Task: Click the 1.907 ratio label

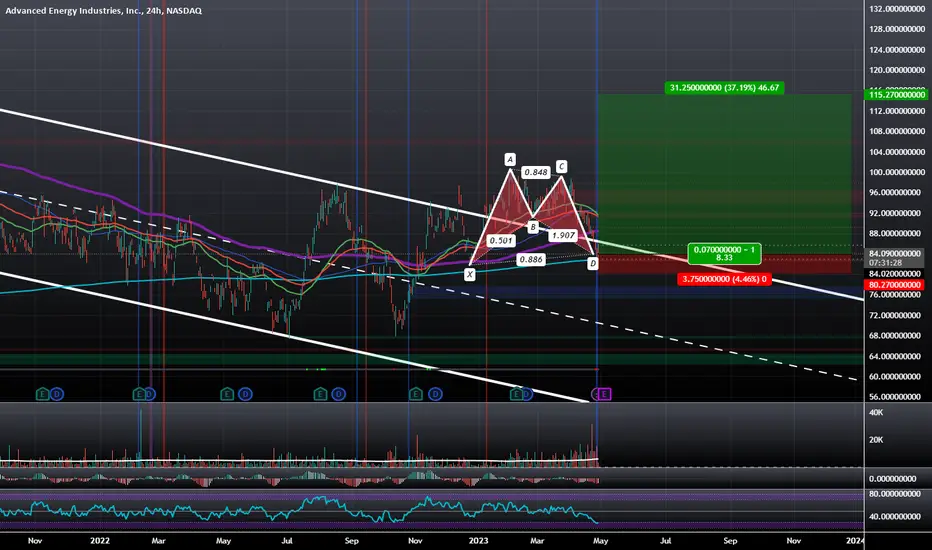Action: (563, 235)
